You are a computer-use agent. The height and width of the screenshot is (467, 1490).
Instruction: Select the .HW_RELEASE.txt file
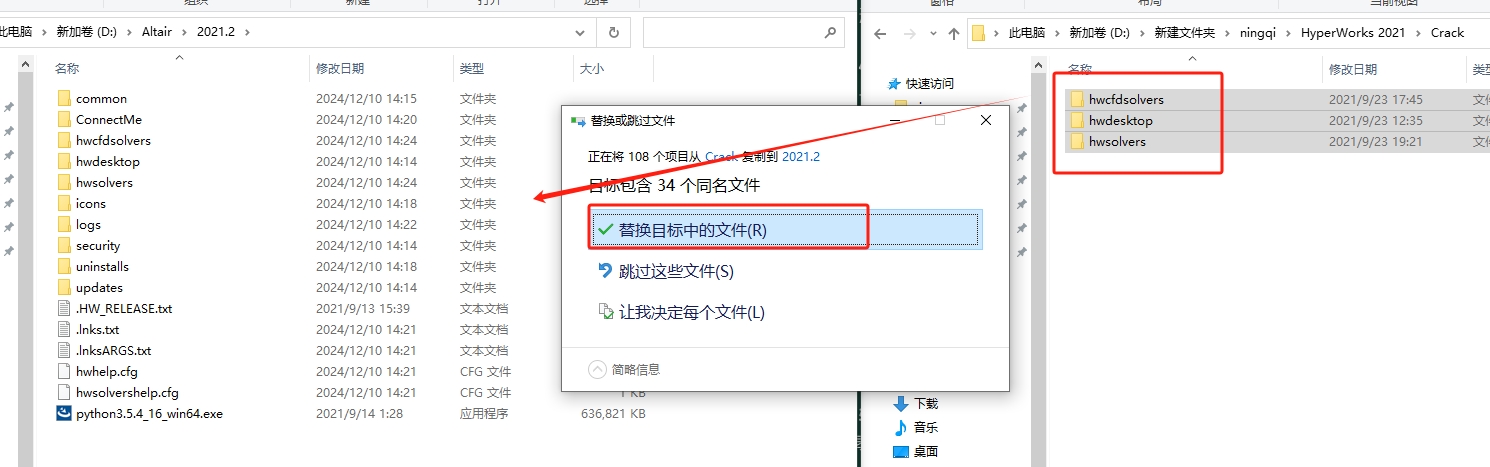pos(124,308)
